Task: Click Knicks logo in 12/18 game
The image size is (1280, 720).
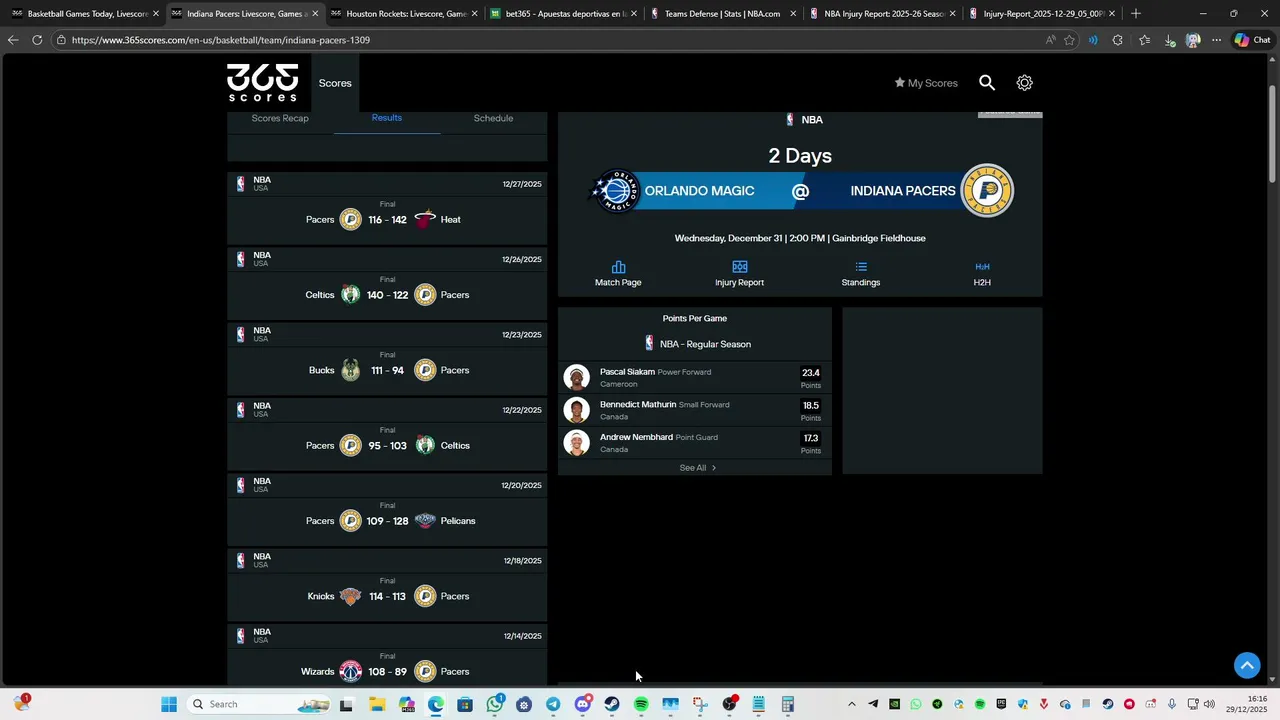Action: pos(350,596)
